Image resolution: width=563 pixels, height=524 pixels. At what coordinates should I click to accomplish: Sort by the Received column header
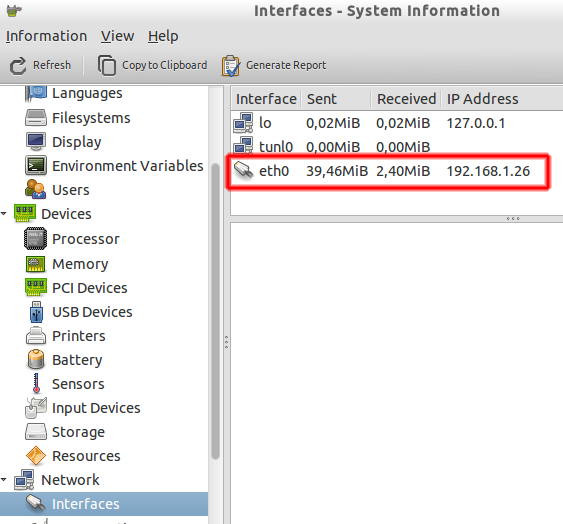tap(406, 99)
